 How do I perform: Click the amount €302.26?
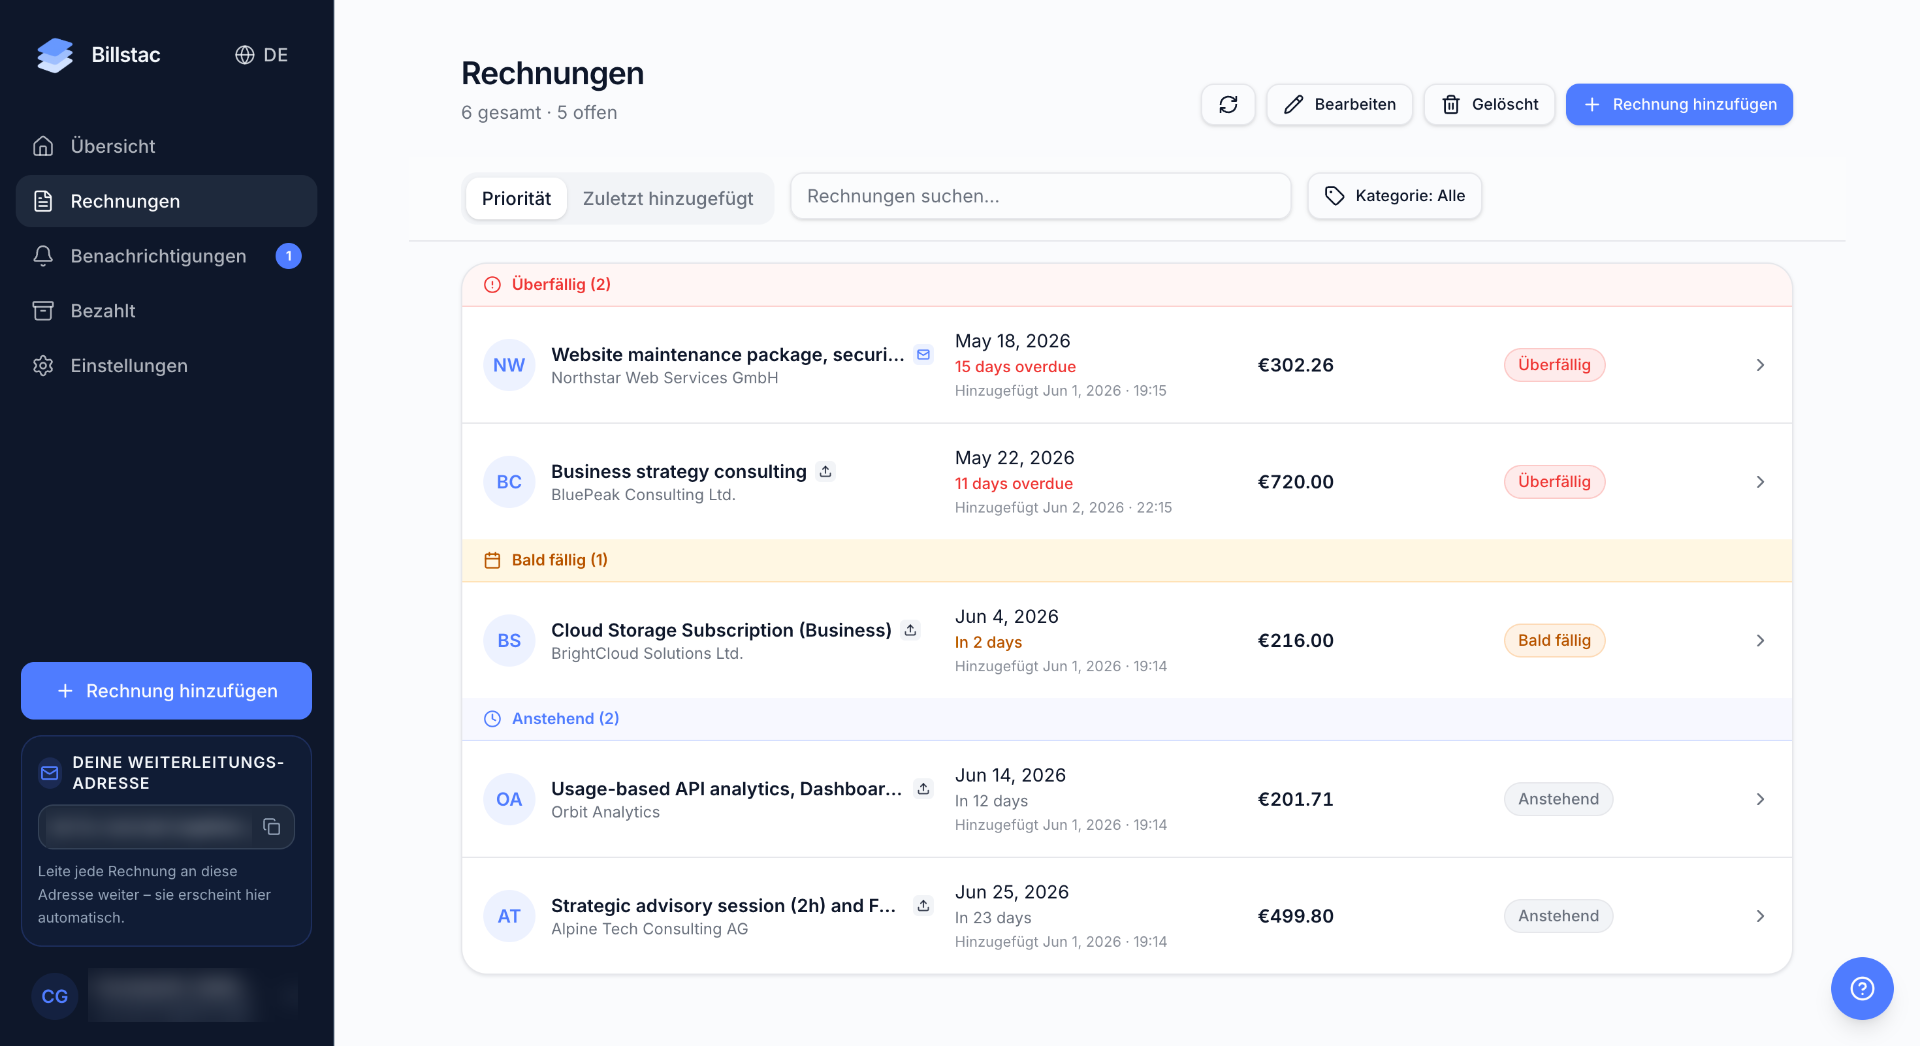tap(1295, 365)
